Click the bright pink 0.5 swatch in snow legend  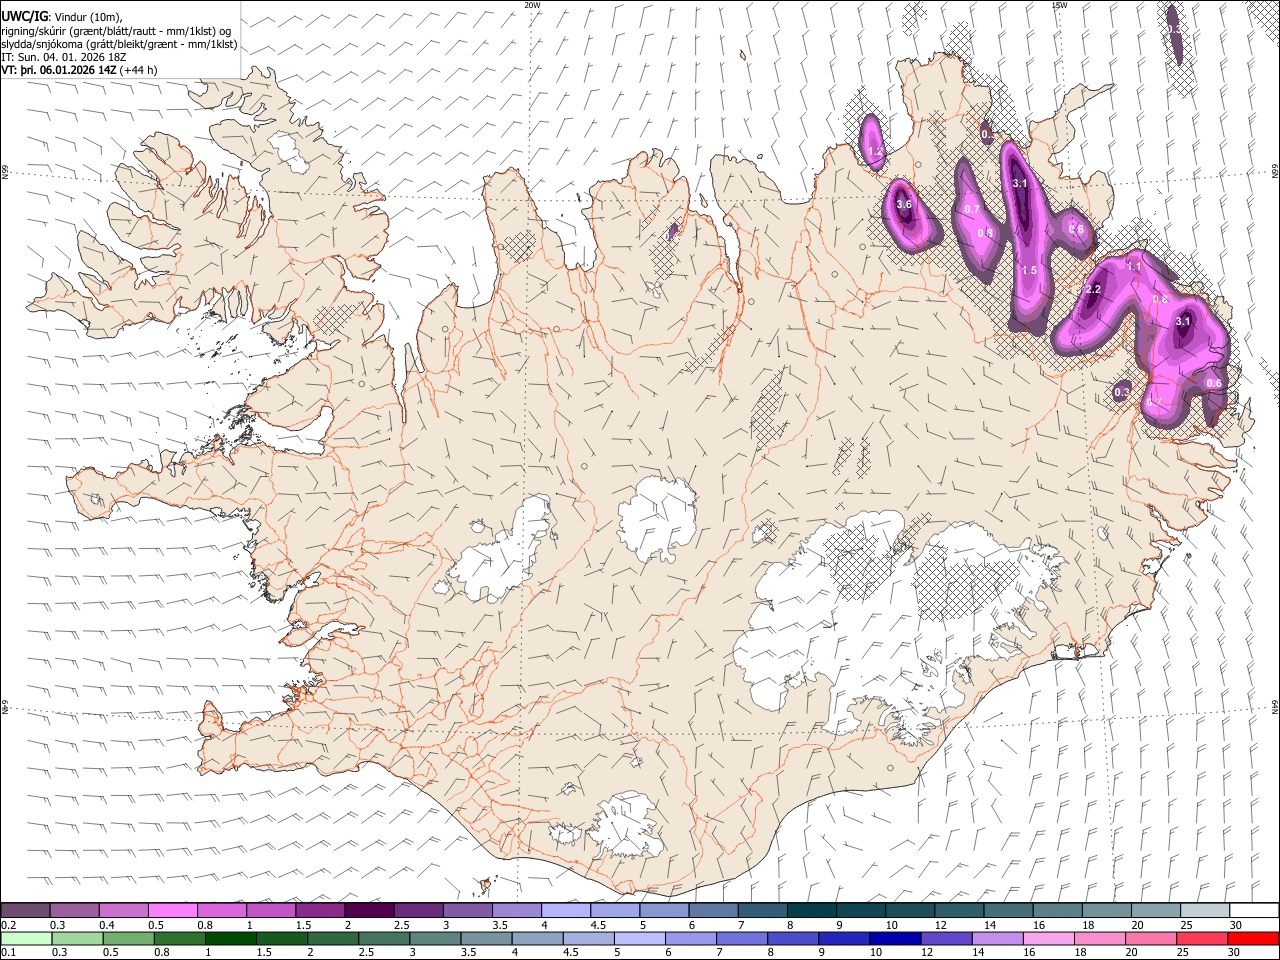click(172, 910)
